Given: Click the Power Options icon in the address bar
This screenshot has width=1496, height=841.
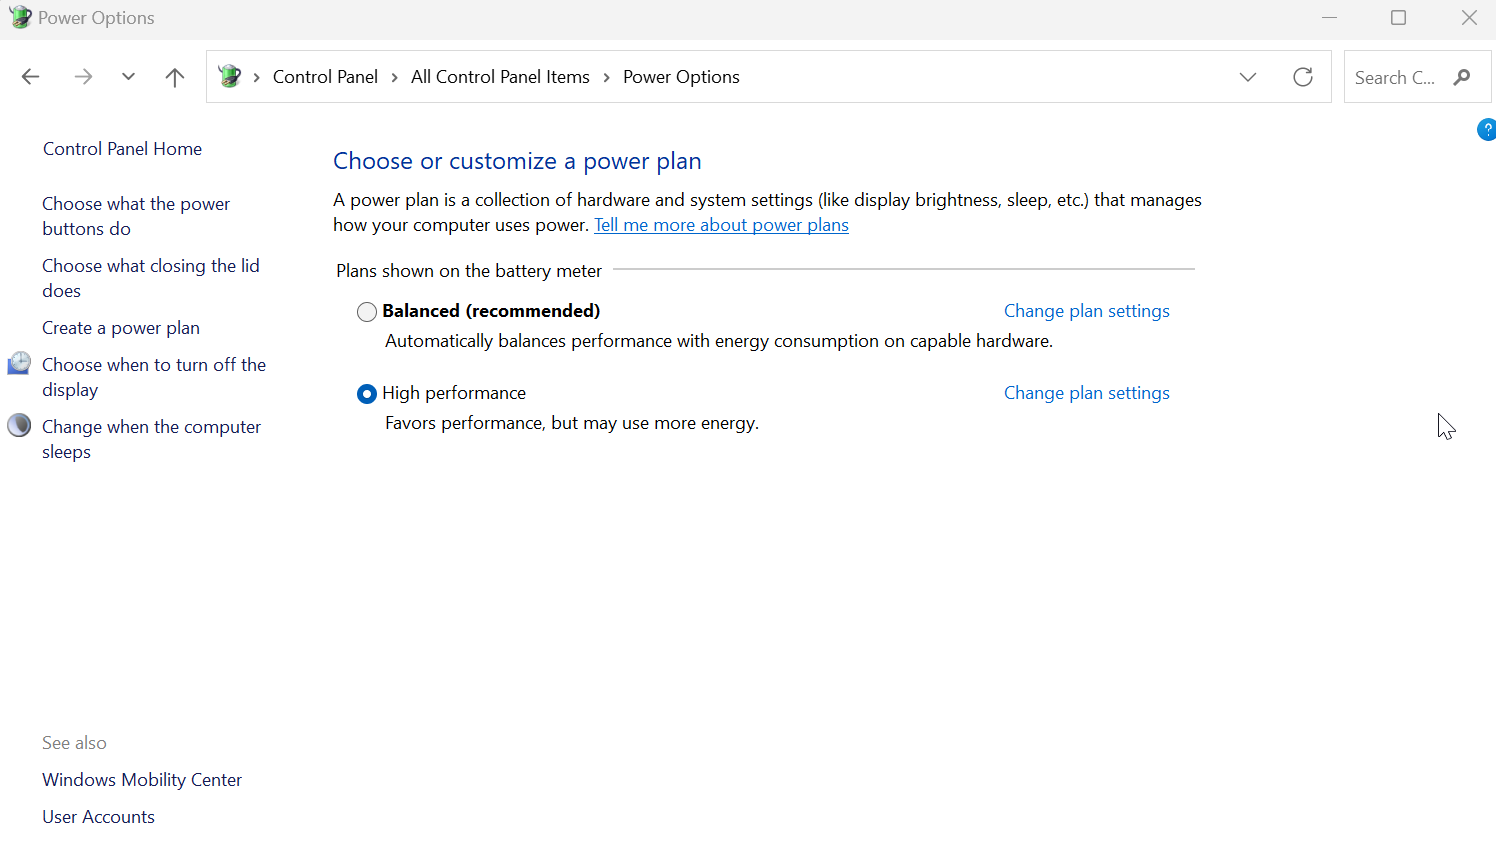Looking at the screenshot, I should (229, 76).
